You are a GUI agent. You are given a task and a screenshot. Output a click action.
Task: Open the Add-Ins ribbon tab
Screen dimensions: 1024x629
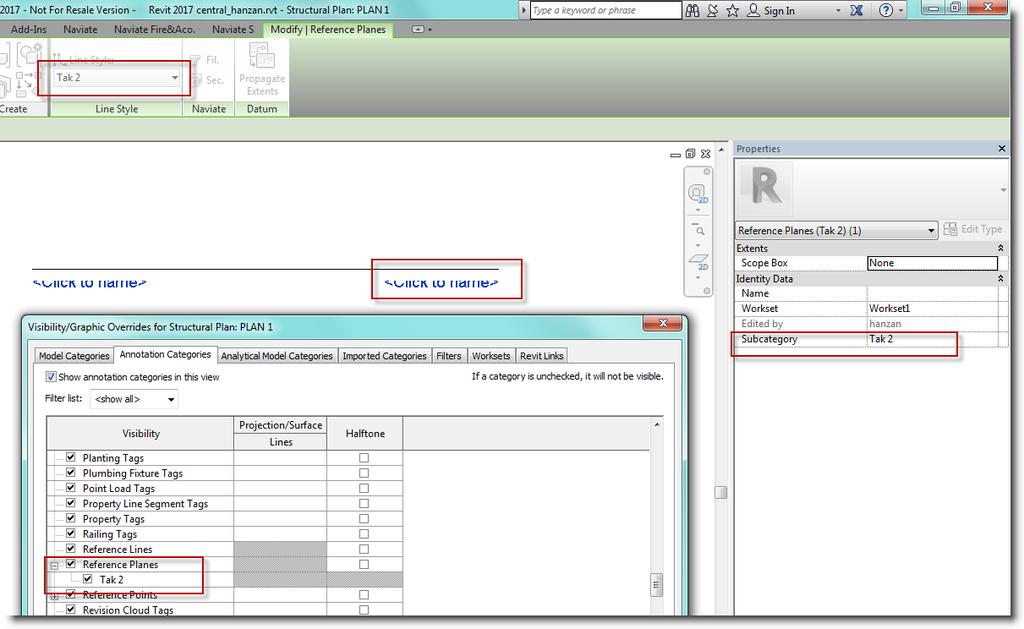pos(29,29)
